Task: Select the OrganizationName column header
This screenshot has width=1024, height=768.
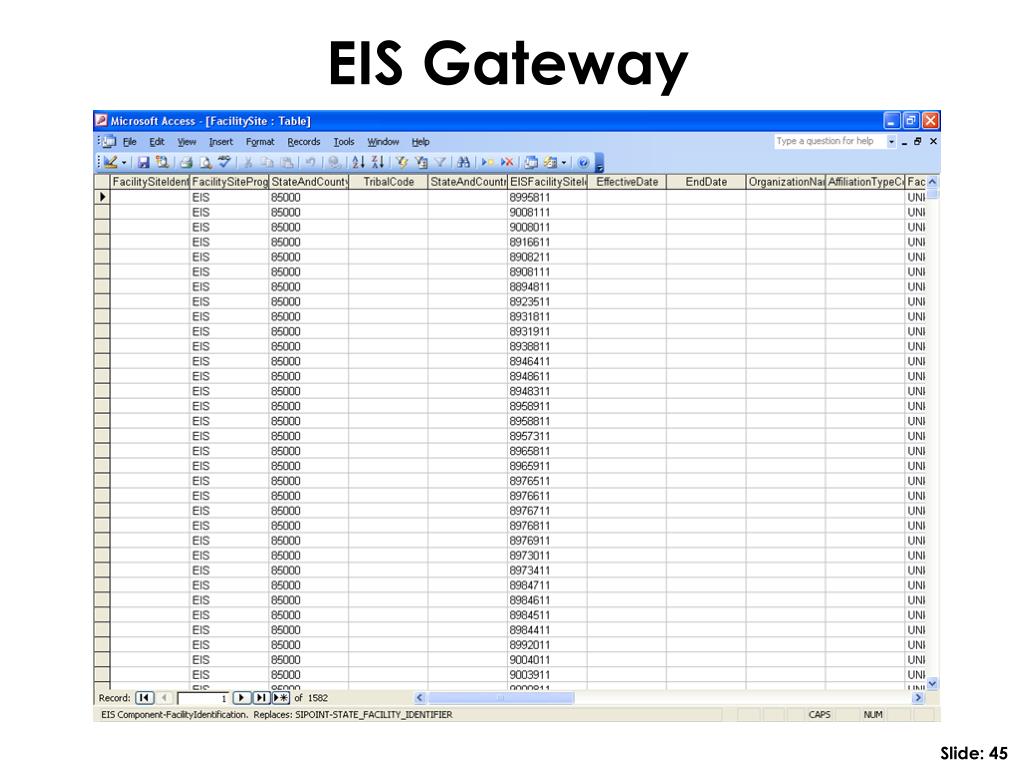Action: (x=786, y=182)
